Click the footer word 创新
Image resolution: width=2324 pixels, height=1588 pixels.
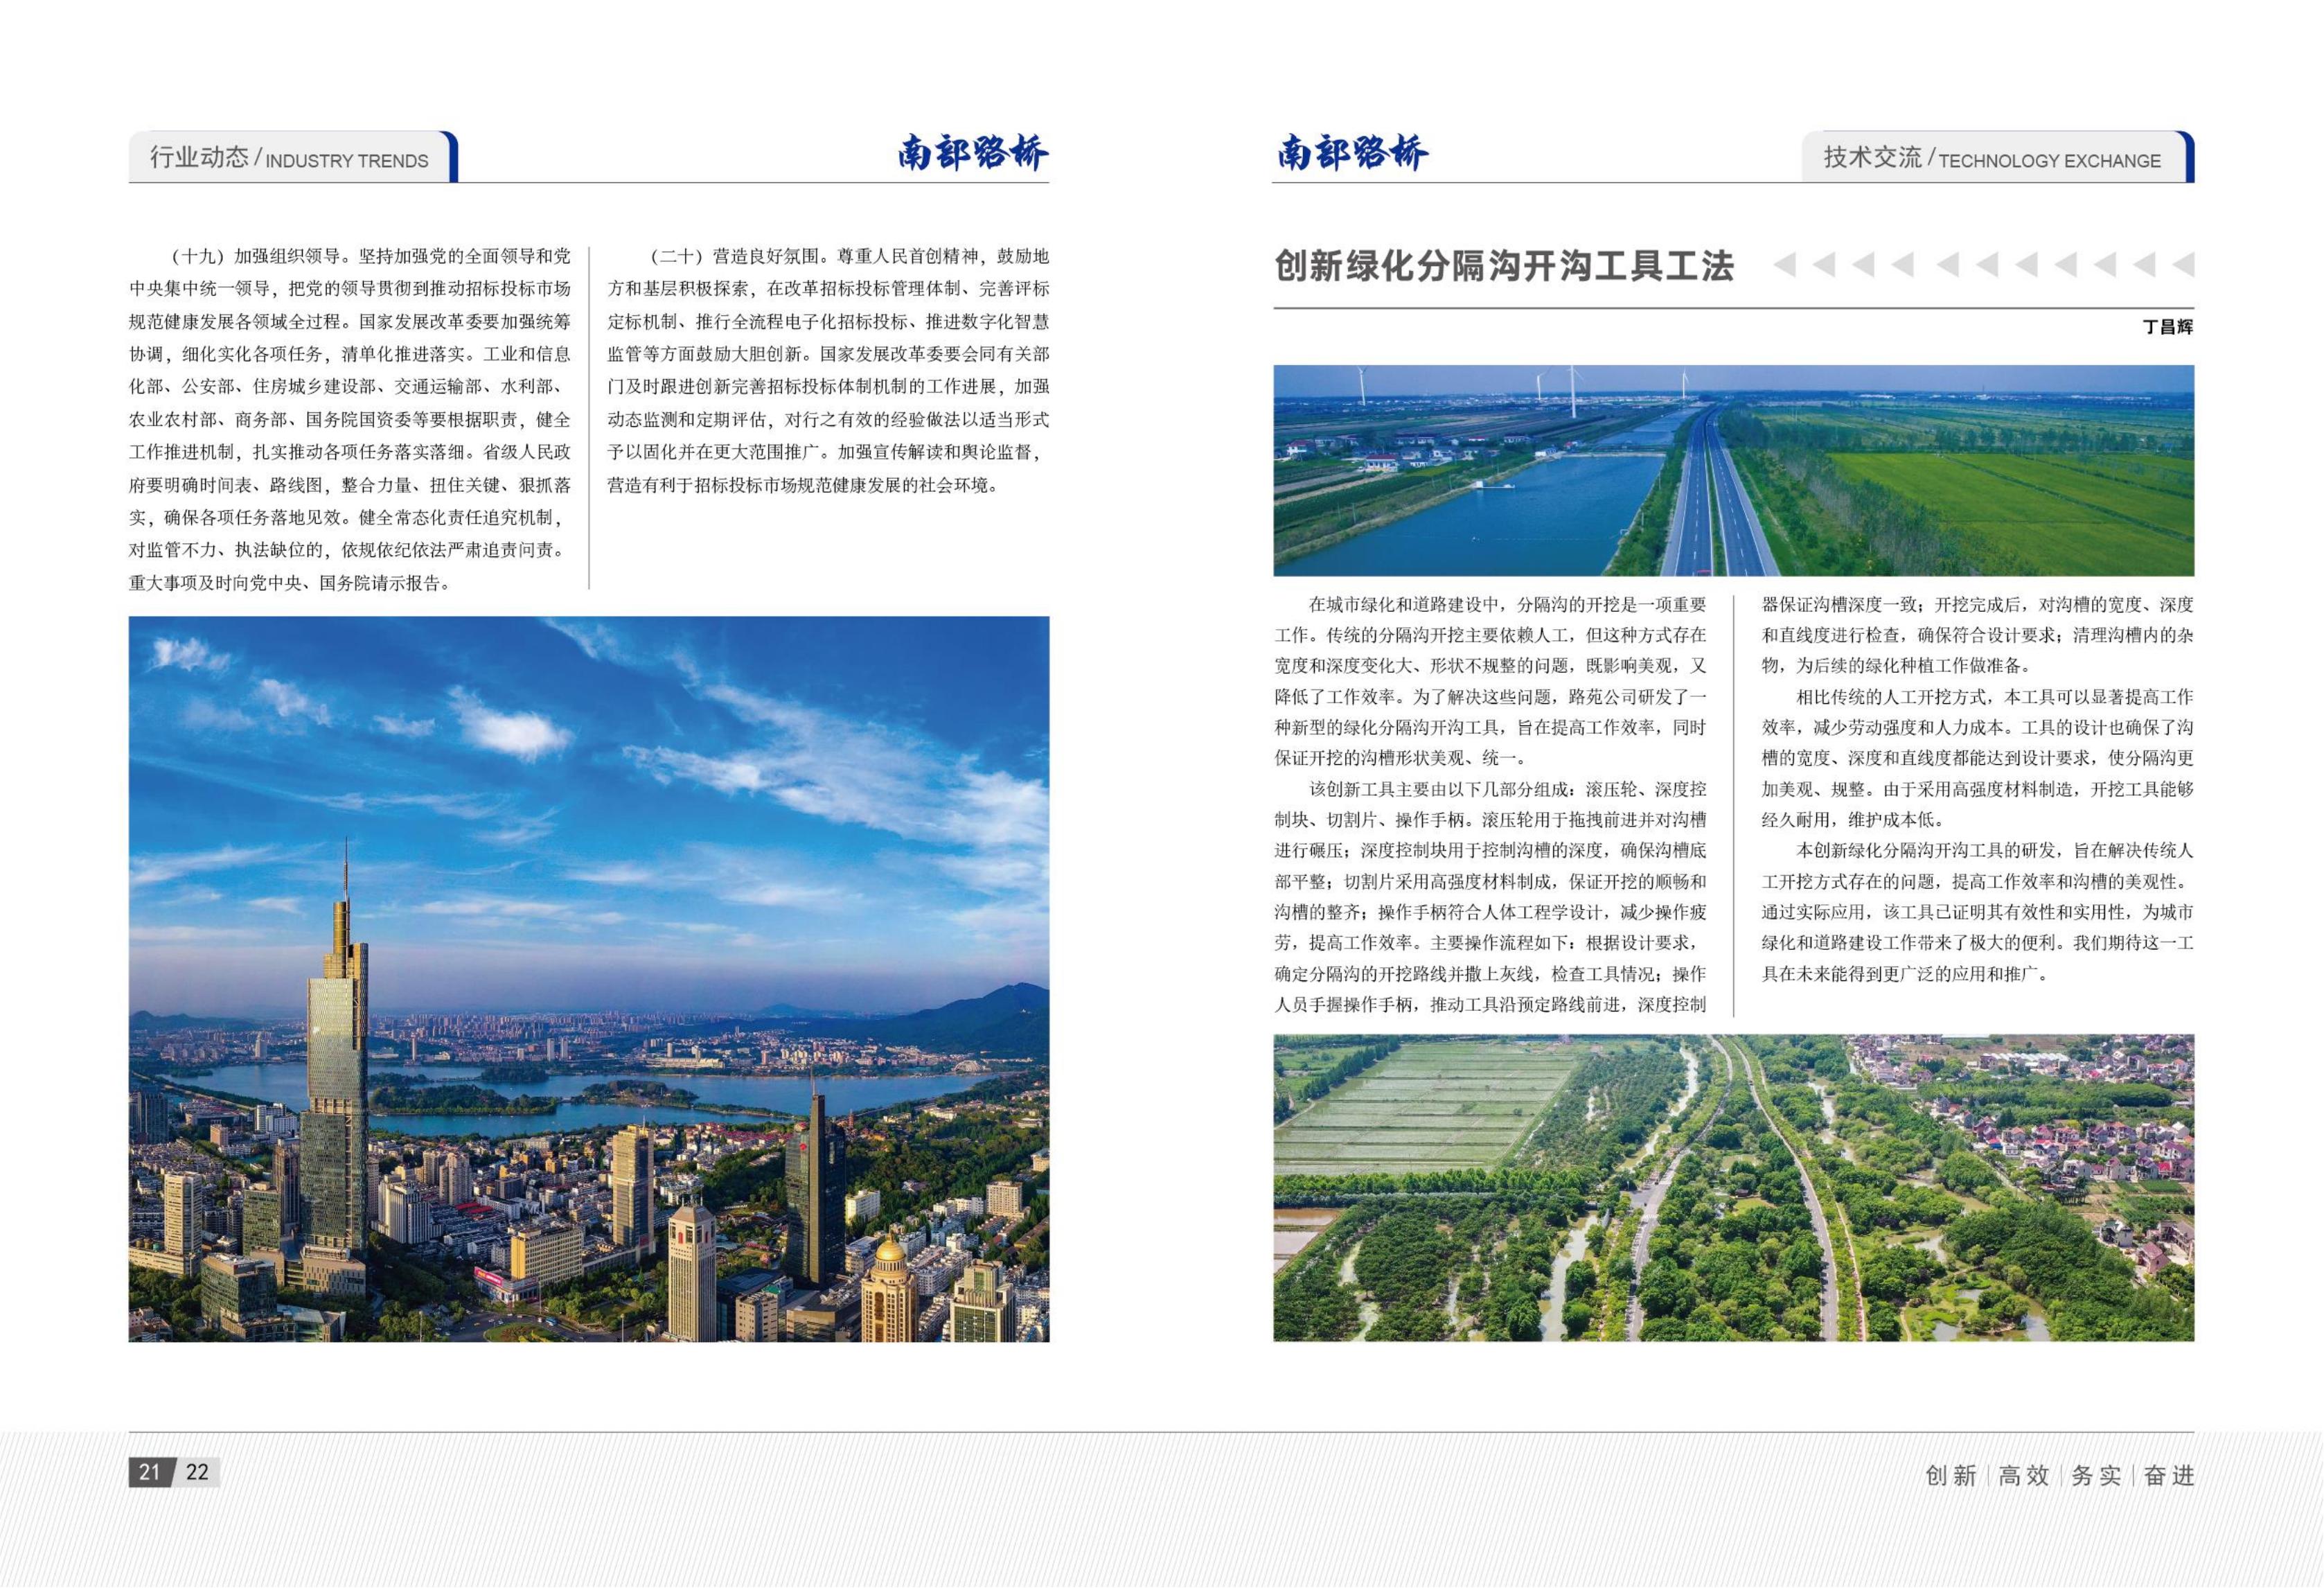1951,1476
